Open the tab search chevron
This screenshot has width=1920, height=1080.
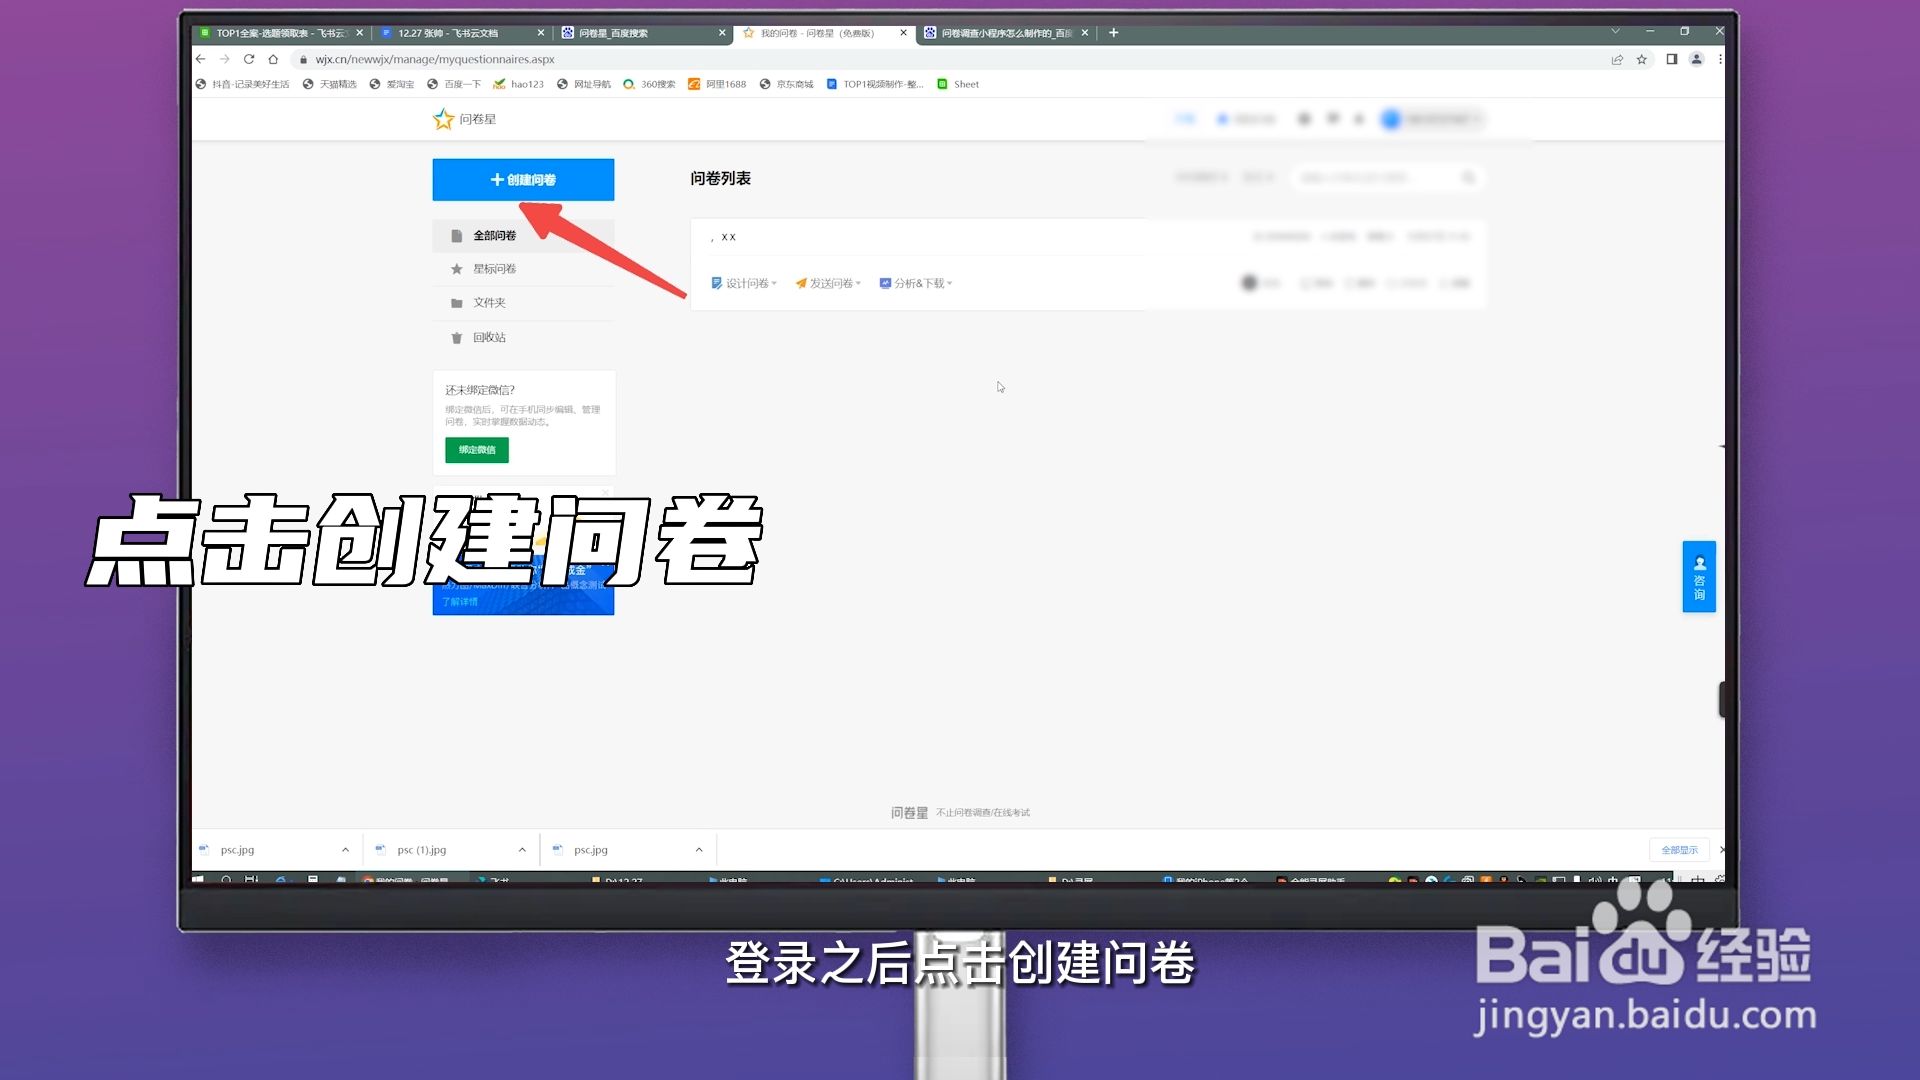tap(1615, 32)
